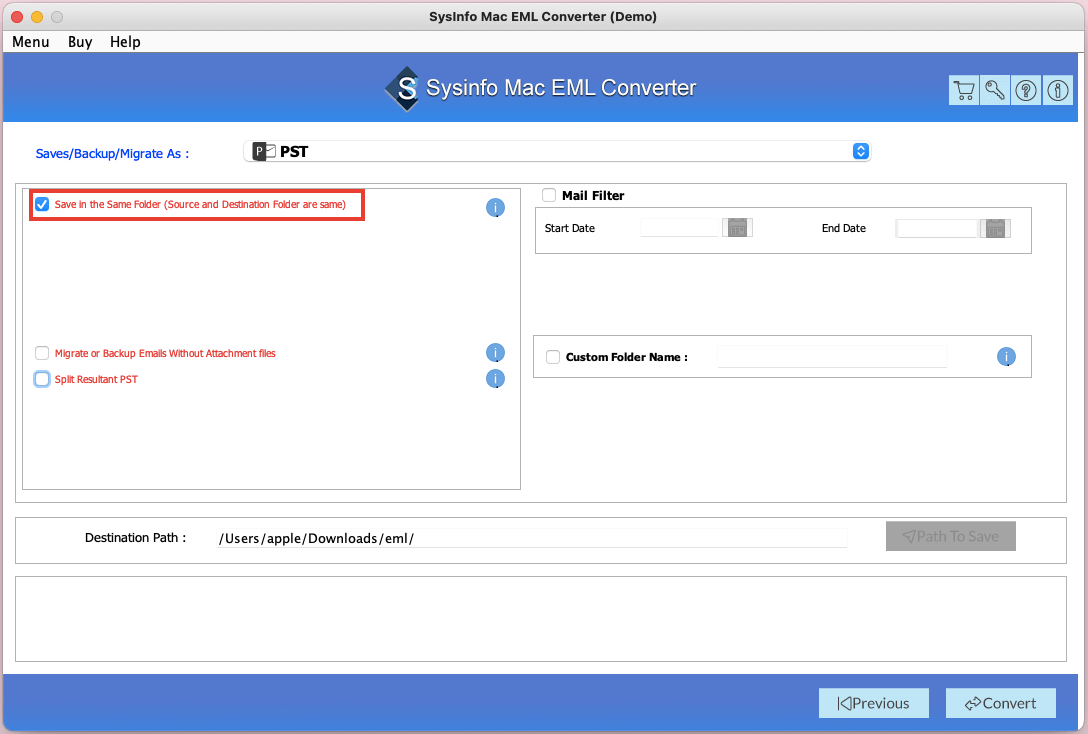Screen dimensions: 1088x734
Task: Click the info about icon in header
Action: pyautogui.click(x=1057, y=90)
